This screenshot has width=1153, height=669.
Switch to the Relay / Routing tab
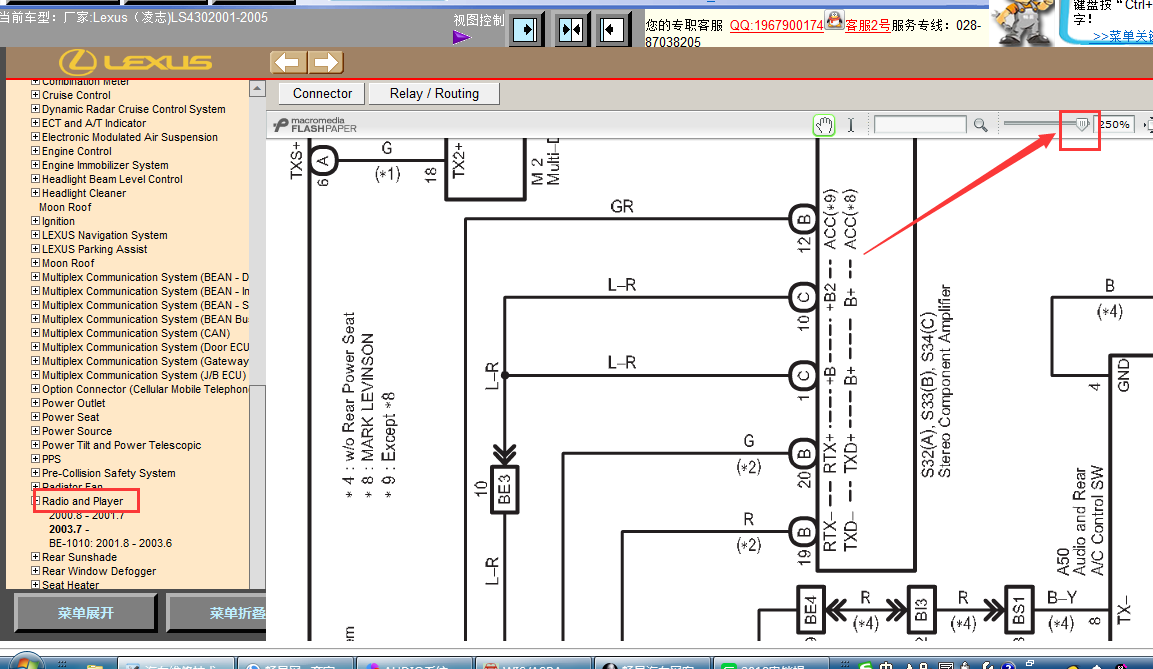click(x=434, y=93)
